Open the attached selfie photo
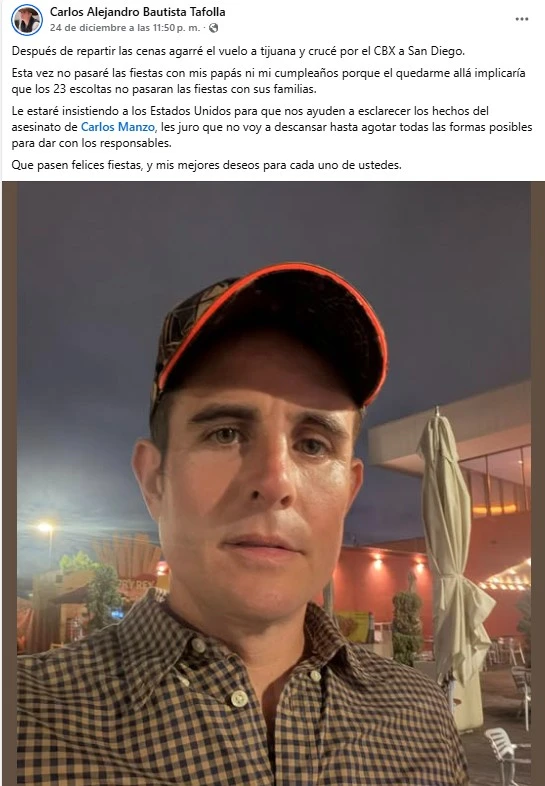Viewport: 545px width, 786px height. pos(273,483)
